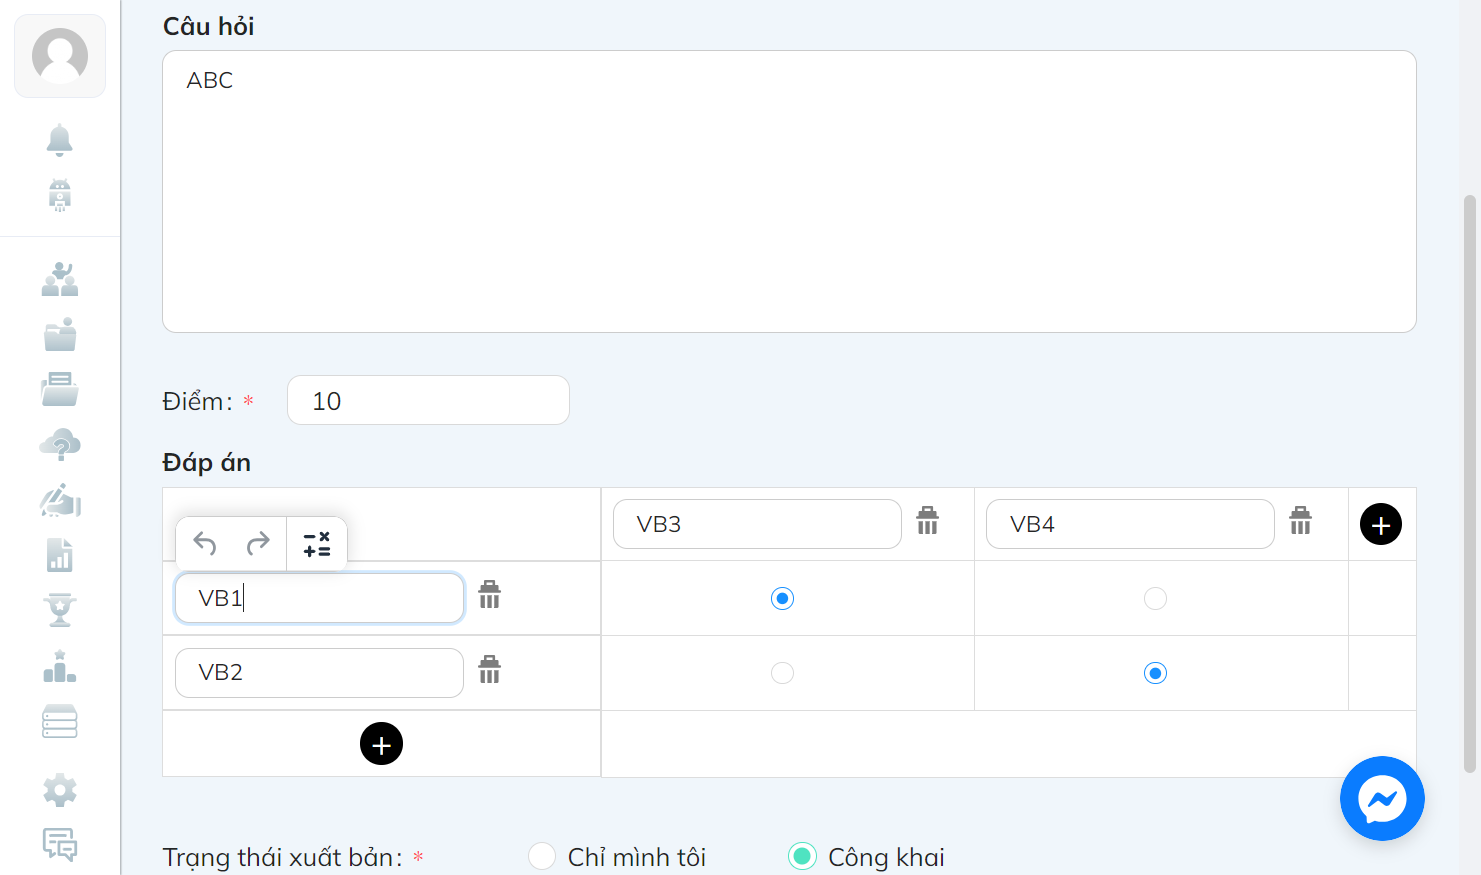1481x875 pixels.
Task: Choose the 'Công khai' publish option
Action: 802,856
